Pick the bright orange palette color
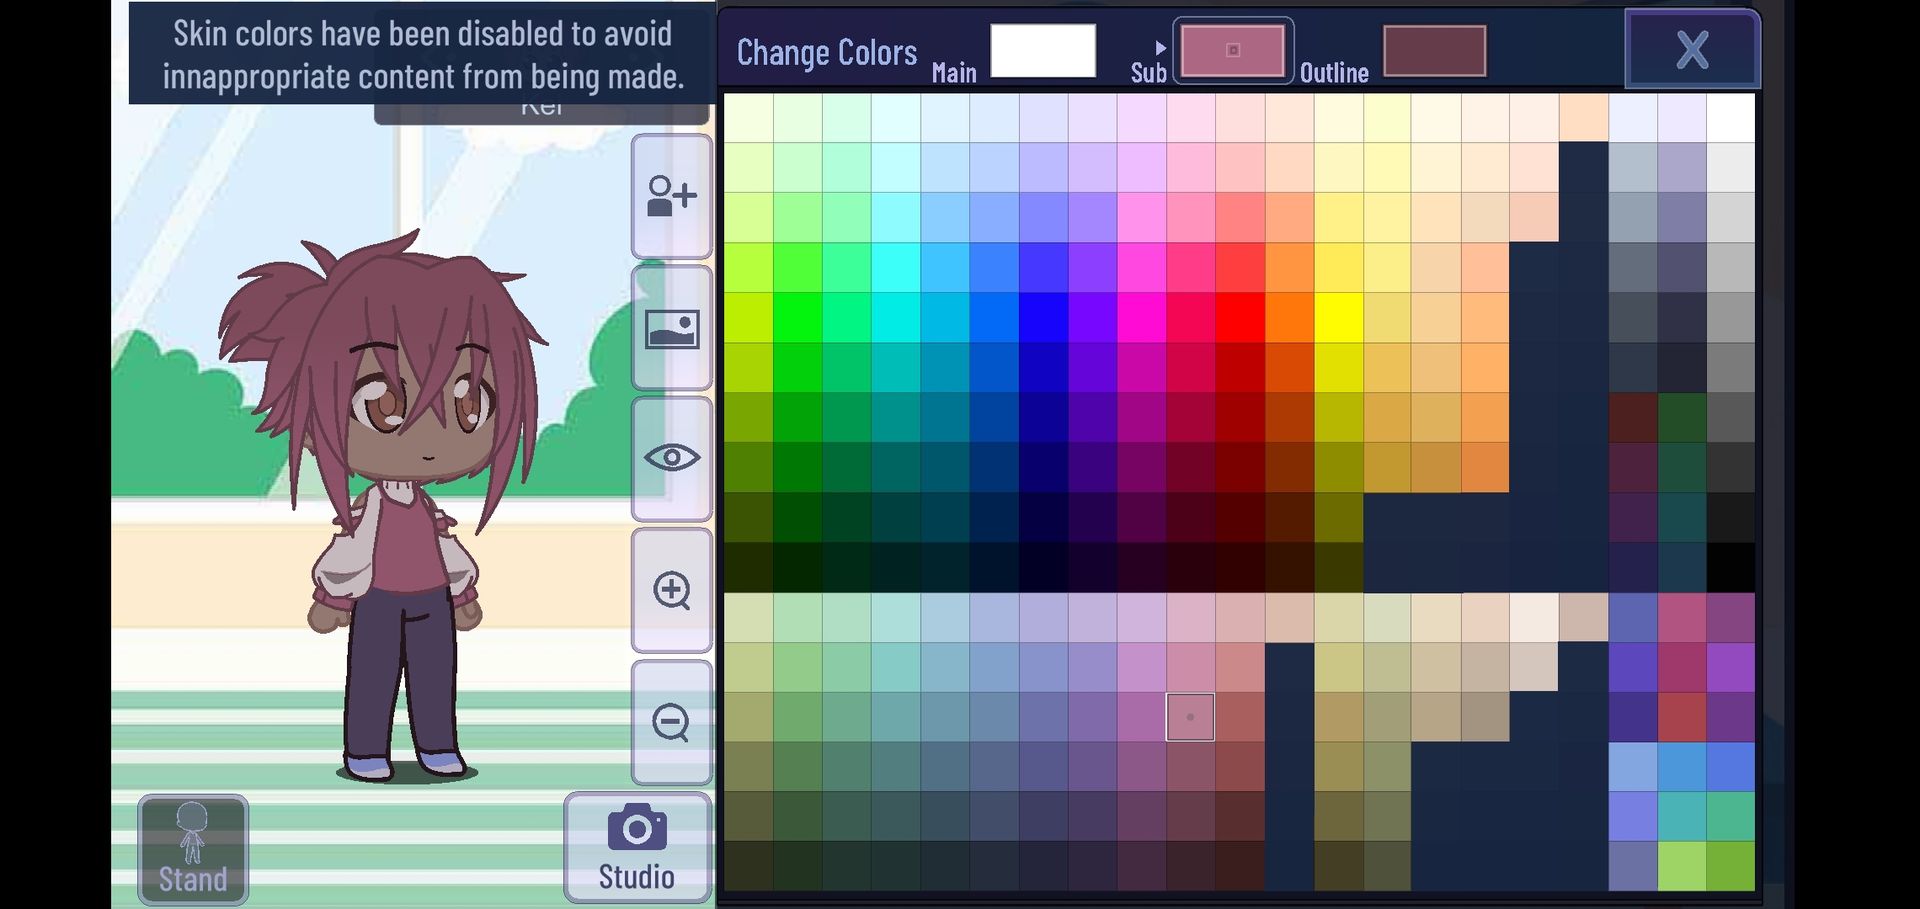 tap(1289, 317)
